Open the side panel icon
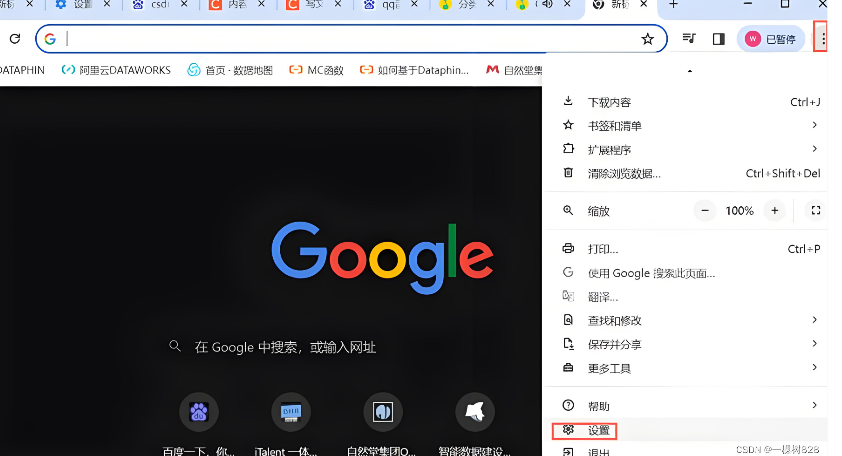842x456 pixels. click(x=718, y=39)
